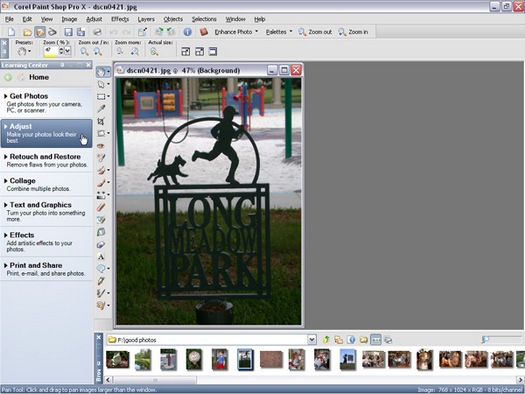
Task: Click the Zoom more out magnifier icon
Action: pyautogui.click(x=120, y=51)
